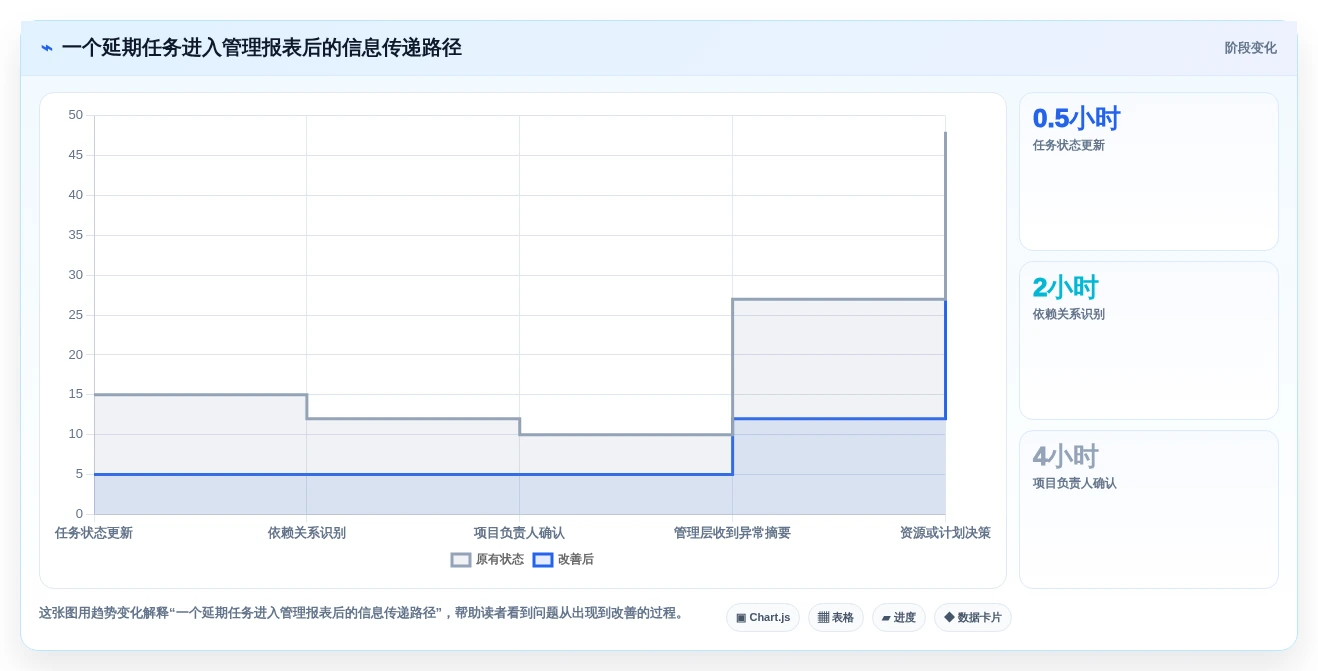Toggle the 改善后 legend swatch
This screenshot has width=1318, height=671.
click(543, 560)
